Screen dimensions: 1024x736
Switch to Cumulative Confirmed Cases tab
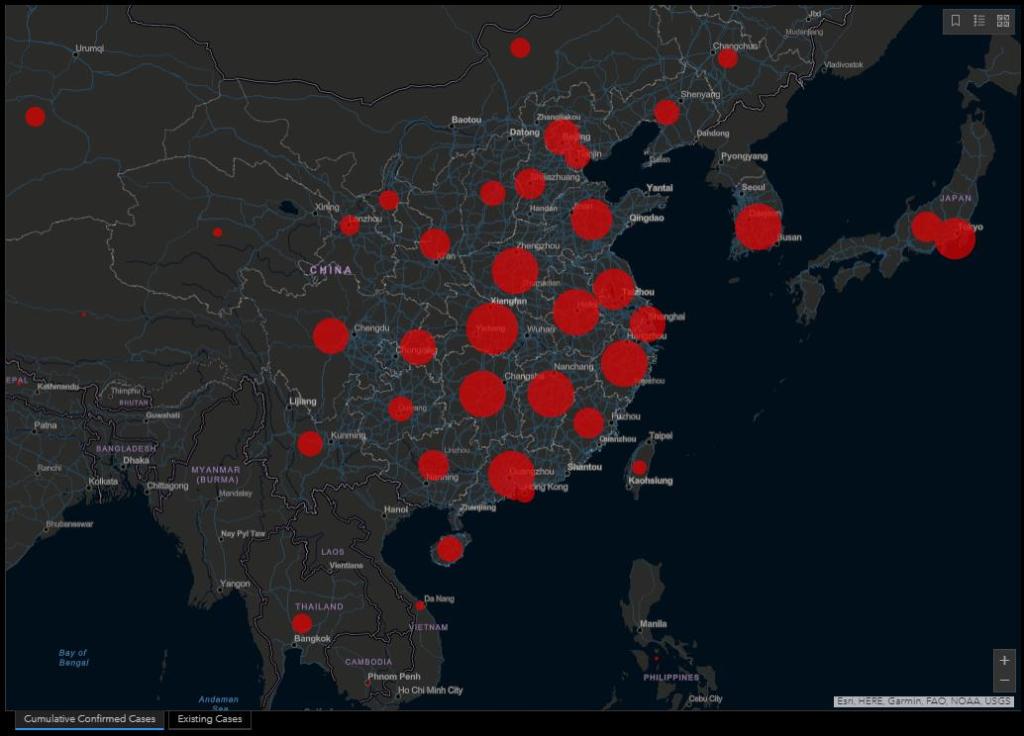pyautogui.click(x=90, y=719)
